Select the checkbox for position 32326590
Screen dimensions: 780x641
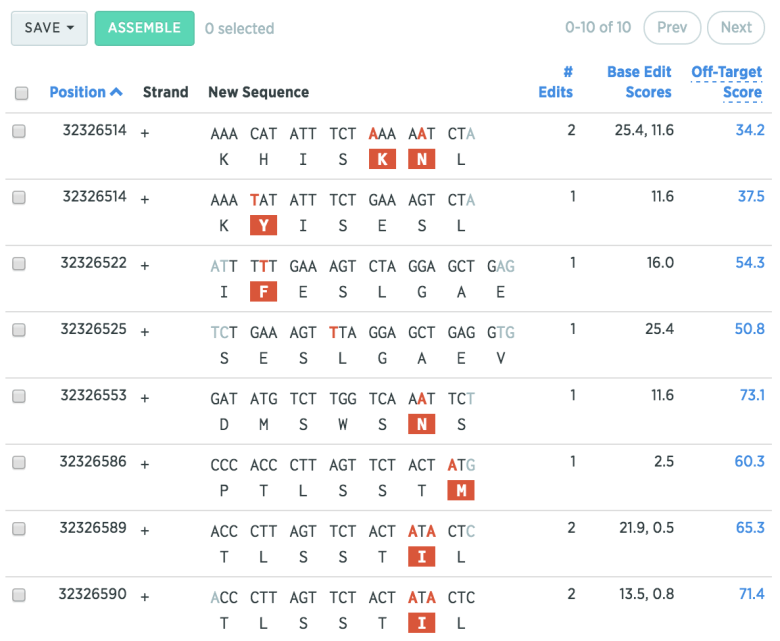coord(19,595)
